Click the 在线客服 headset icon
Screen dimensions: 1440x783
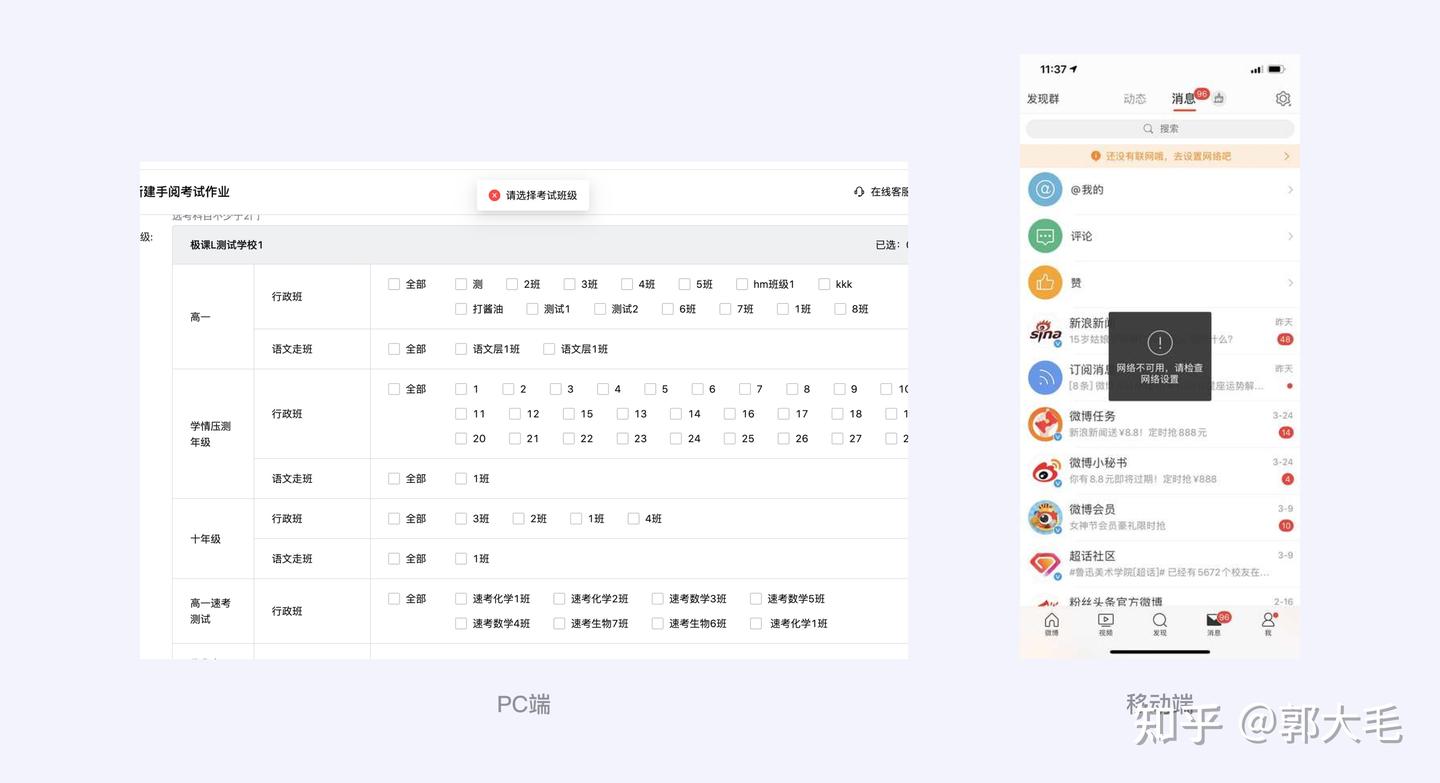coord(859,192)
